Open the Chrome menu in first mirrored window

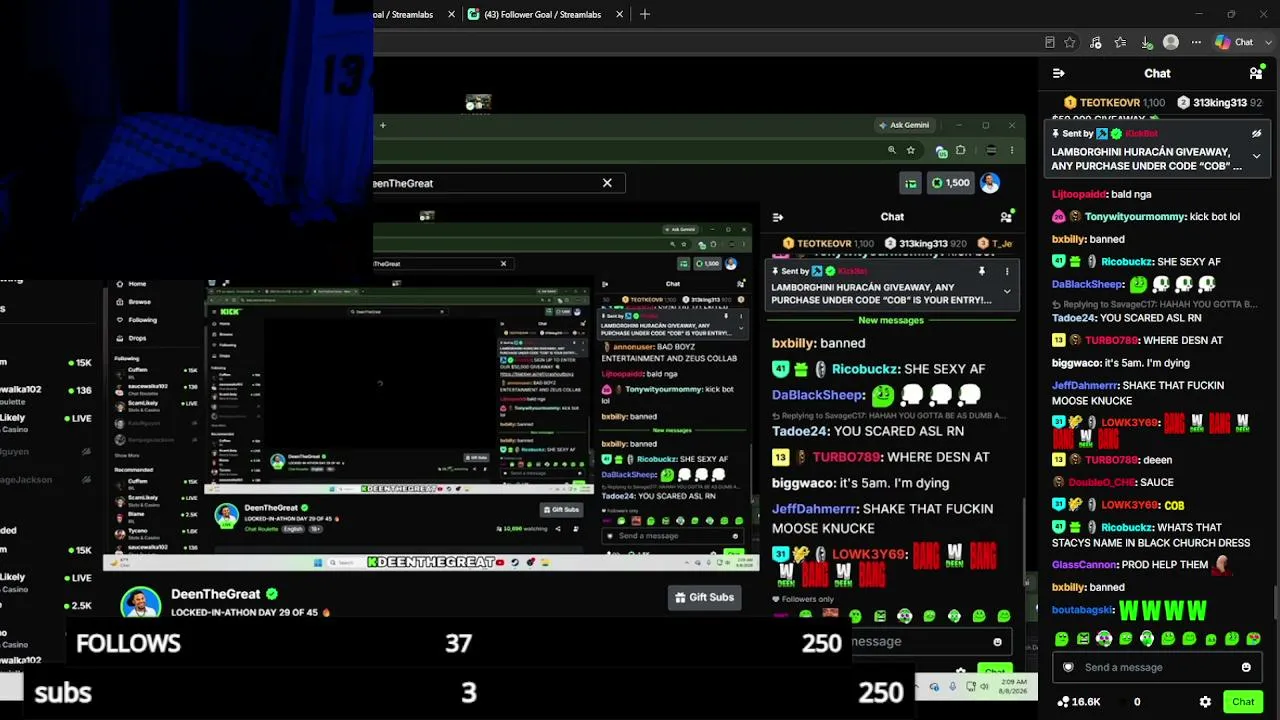click(1011, 150)
